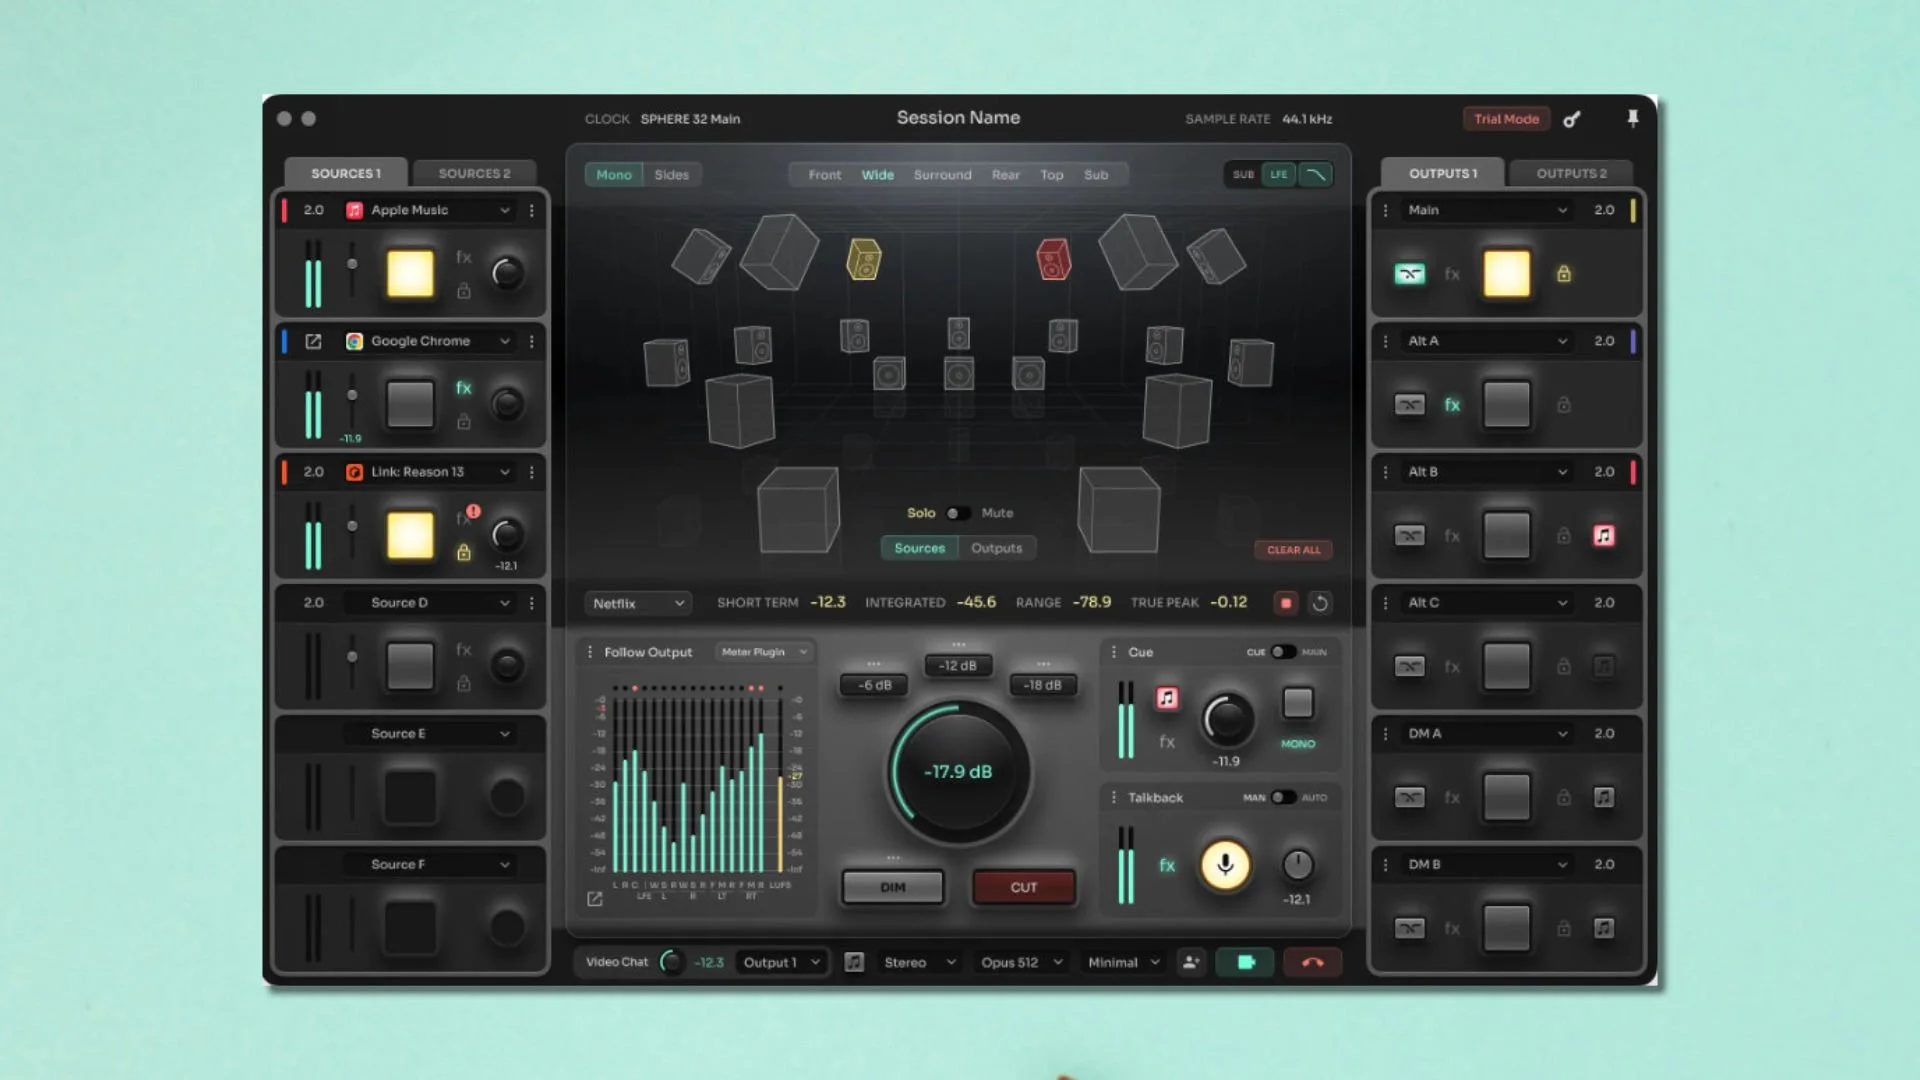Viewport: 1920px width, 1080px height.
Task: Toggle the Solo/Mute switch
Action: pos(958,513)
